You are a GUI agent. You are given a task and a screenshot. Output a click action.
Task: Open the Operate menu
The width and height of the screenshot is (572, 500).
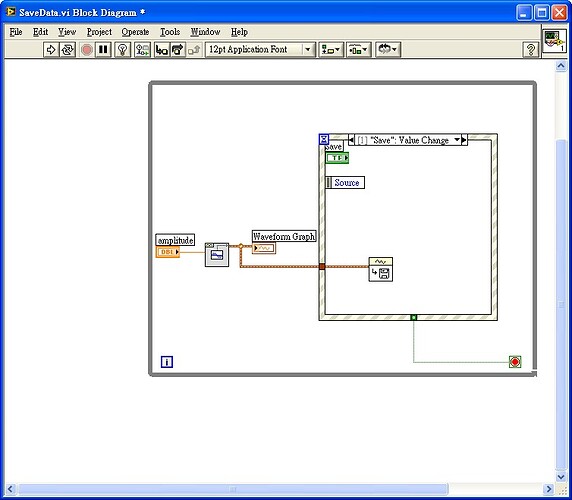[x=135, y=32]
